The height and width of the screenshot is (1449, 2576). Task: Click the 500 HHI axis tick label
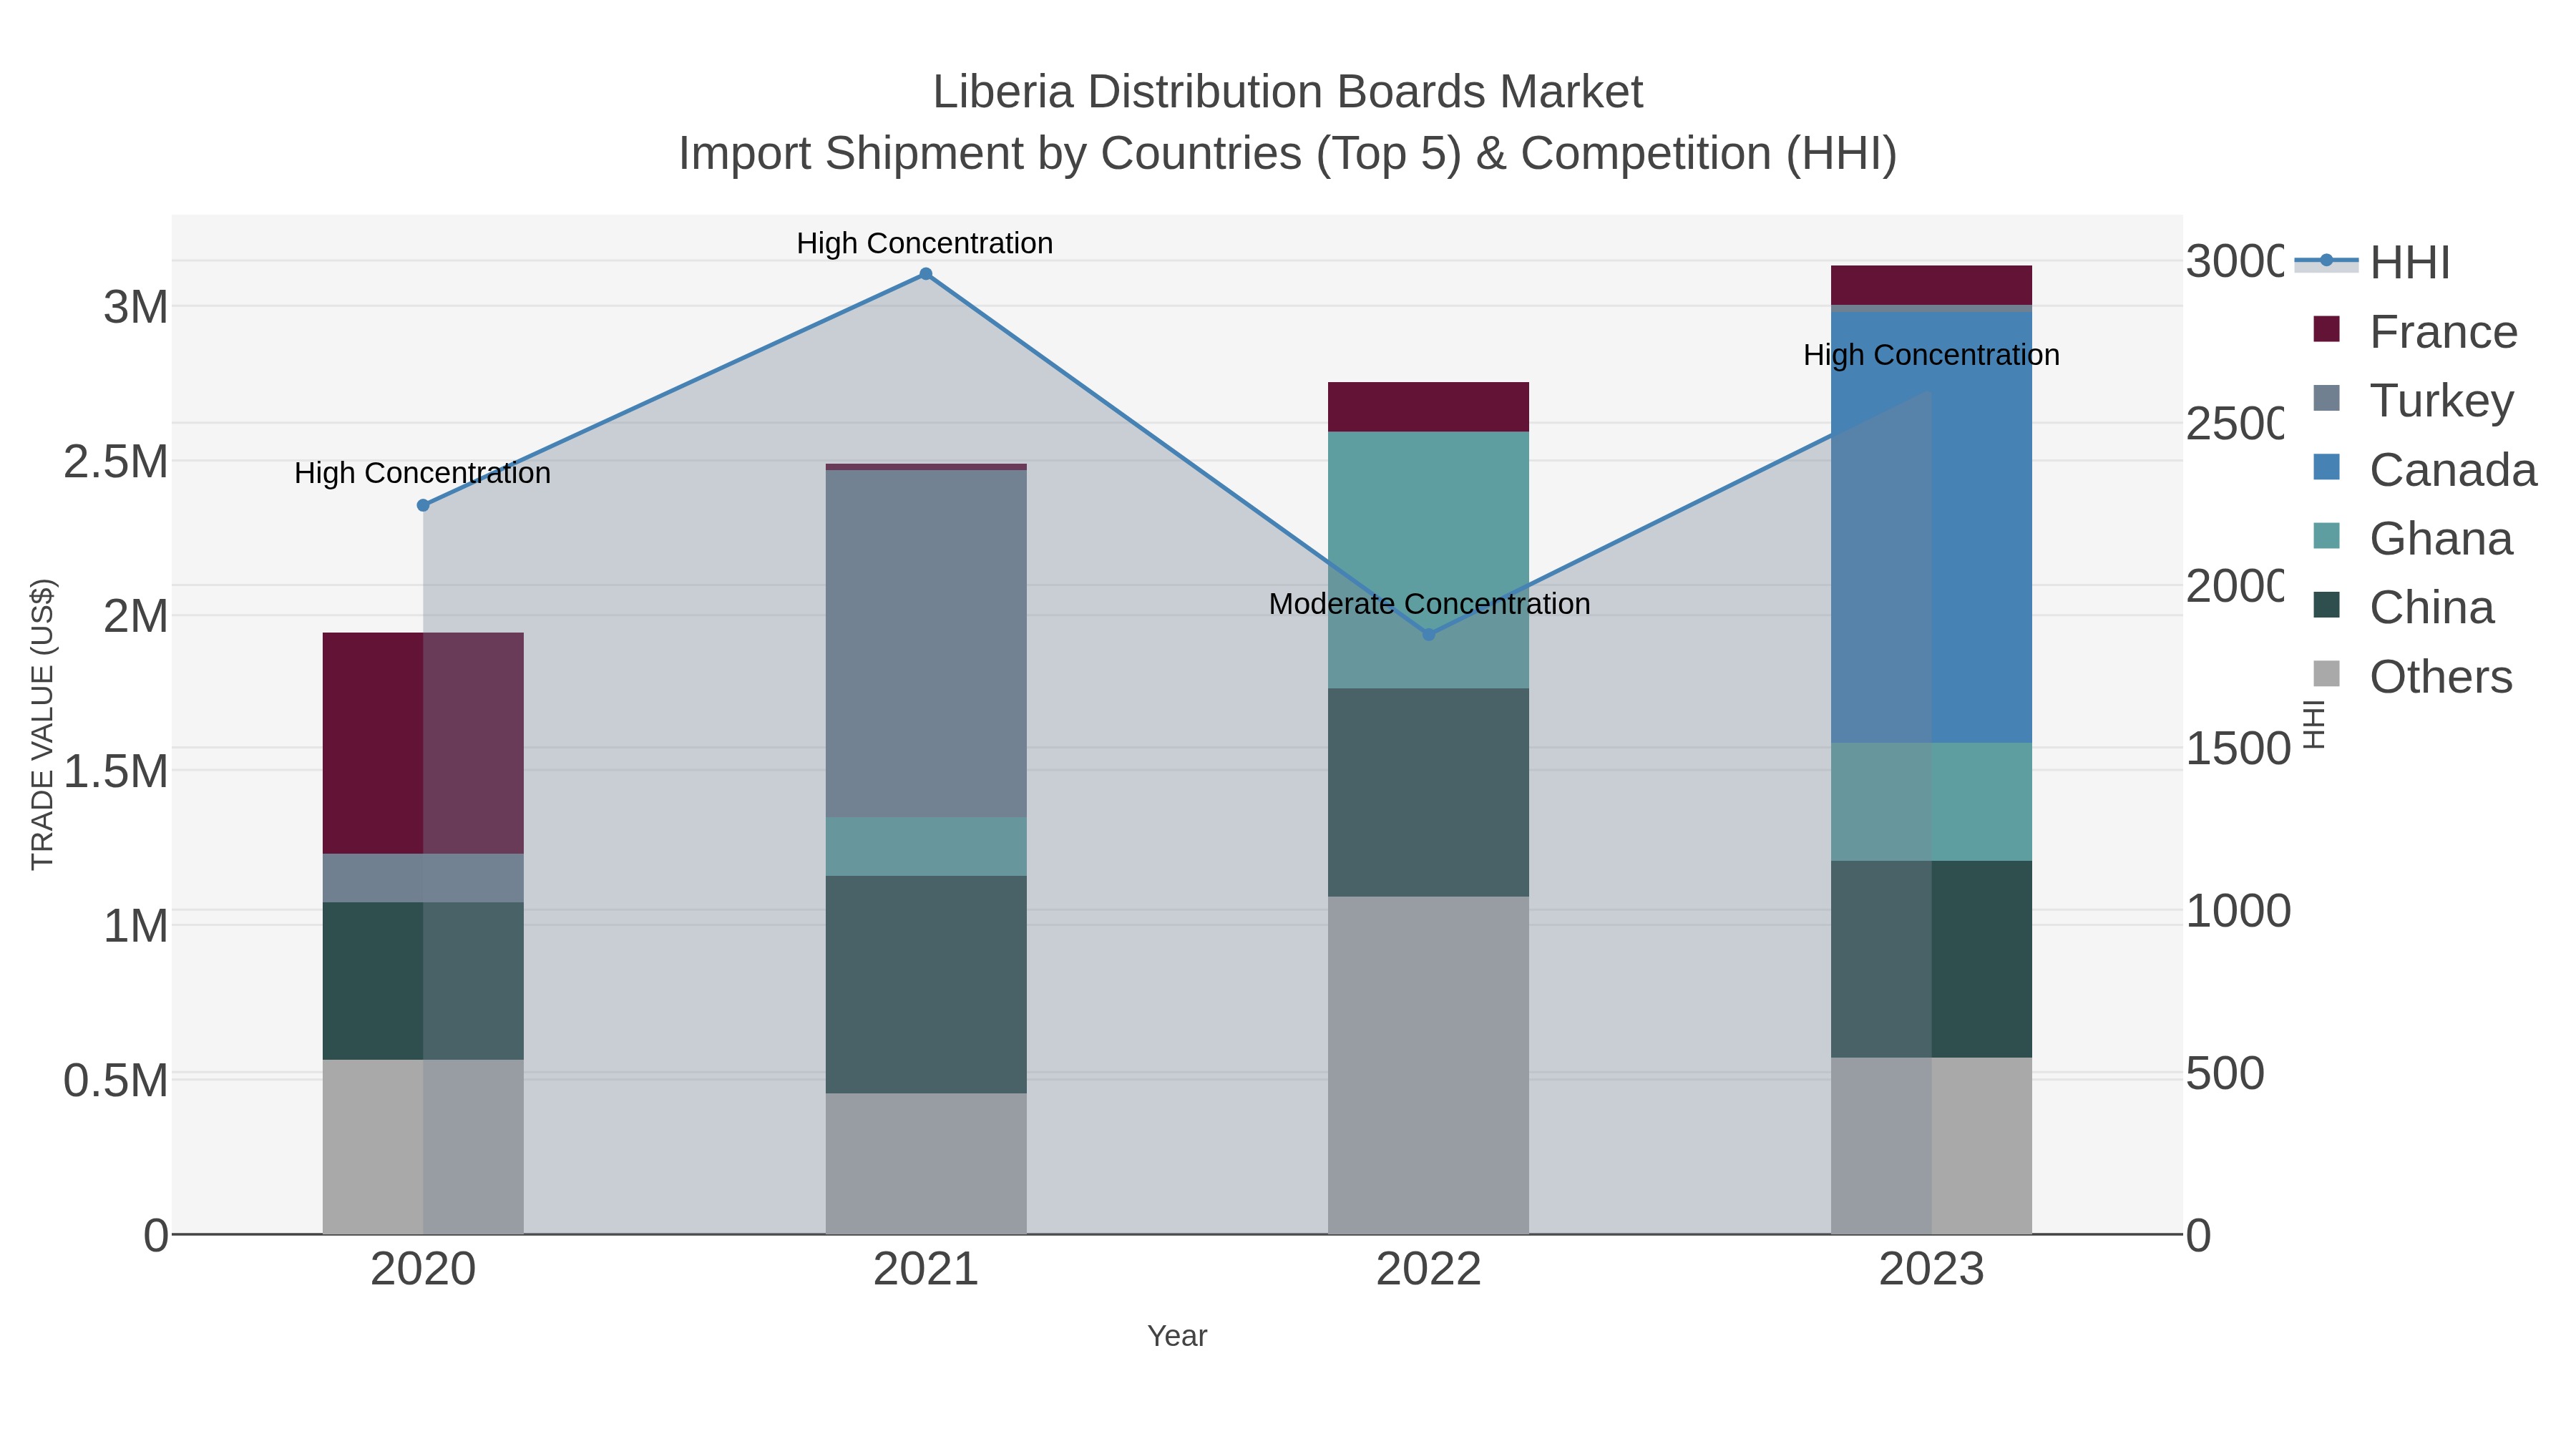pyautogui.click(x=2225, y=1074)
